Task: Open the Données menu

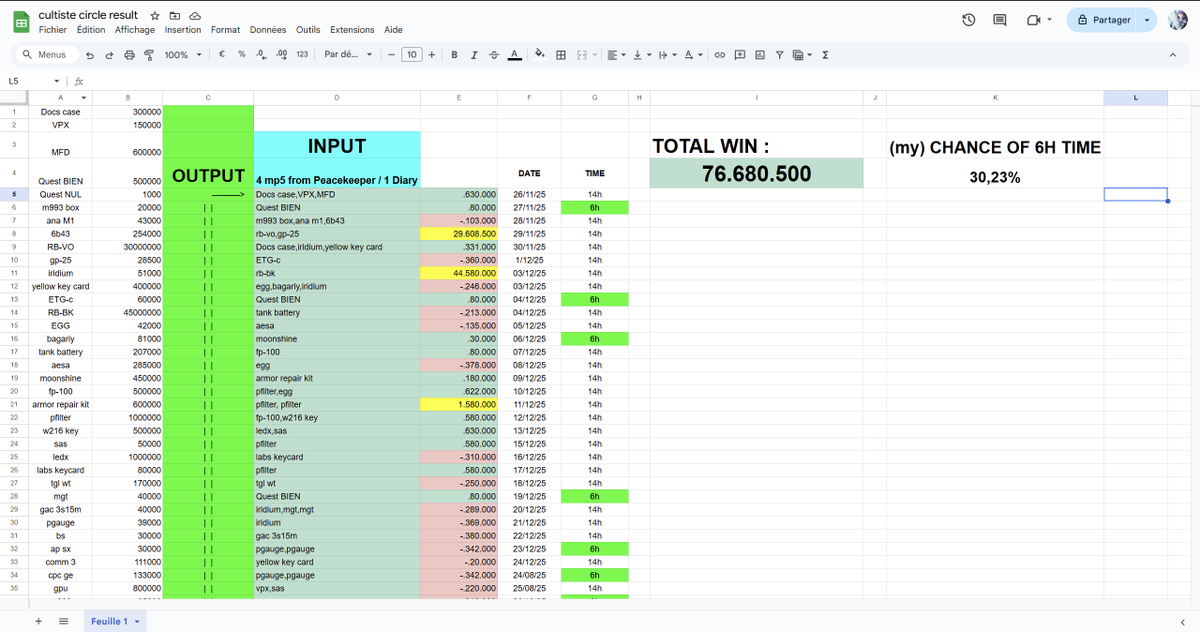Action: click(x=268, y=30)
